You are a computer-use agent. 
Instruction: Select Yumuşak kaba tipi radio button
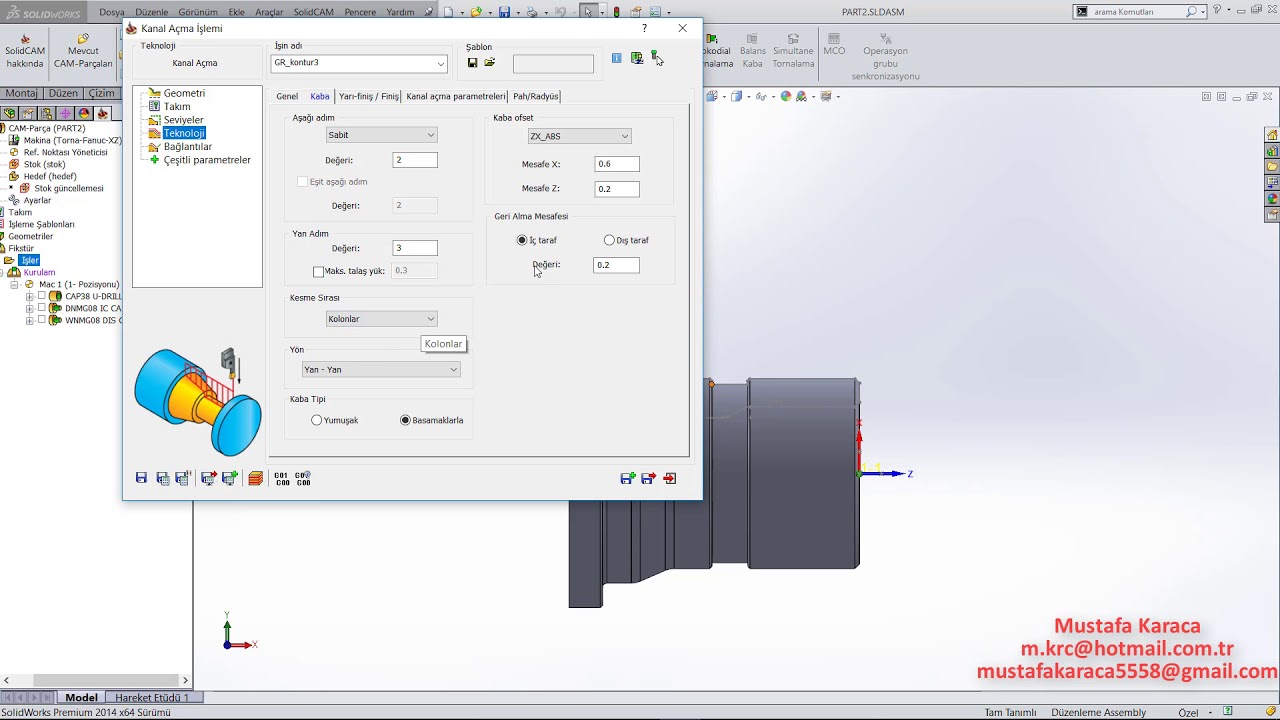(x=316, y=420)
